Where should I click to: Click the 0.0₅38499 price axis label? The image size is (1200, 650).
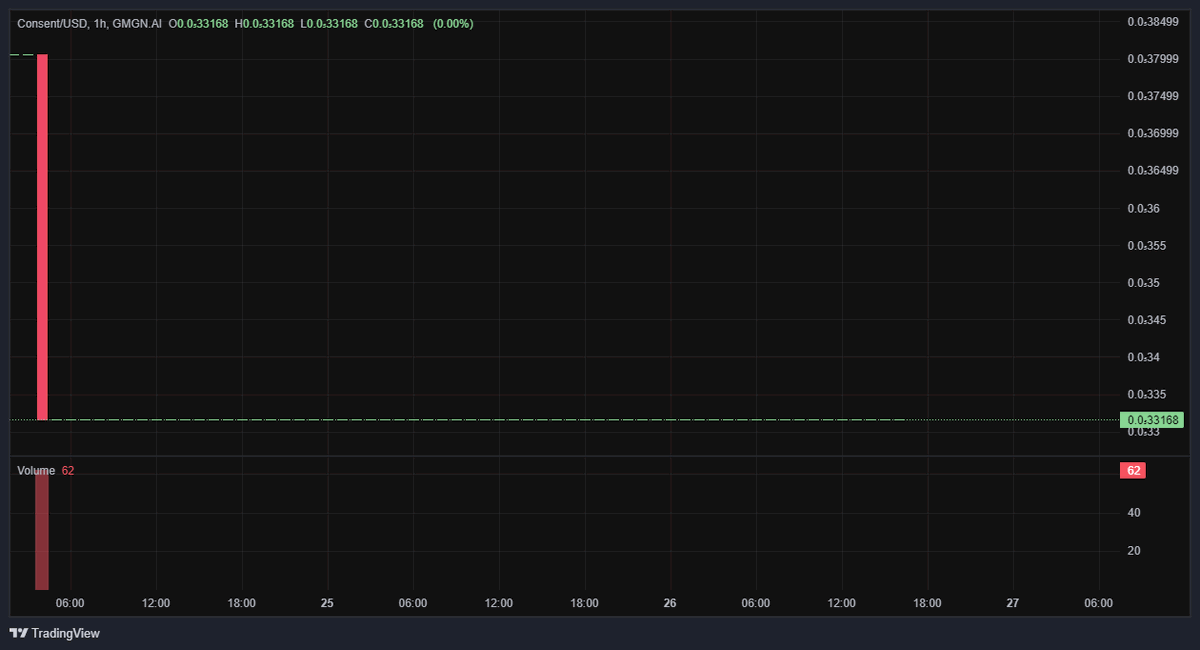(x=1152, y=22)
